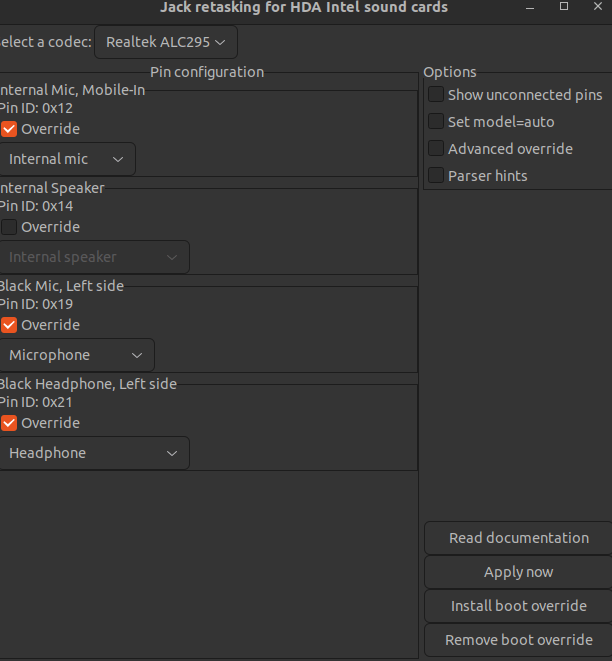
Task: Click the Read documentation button
Action: [518, 538]
